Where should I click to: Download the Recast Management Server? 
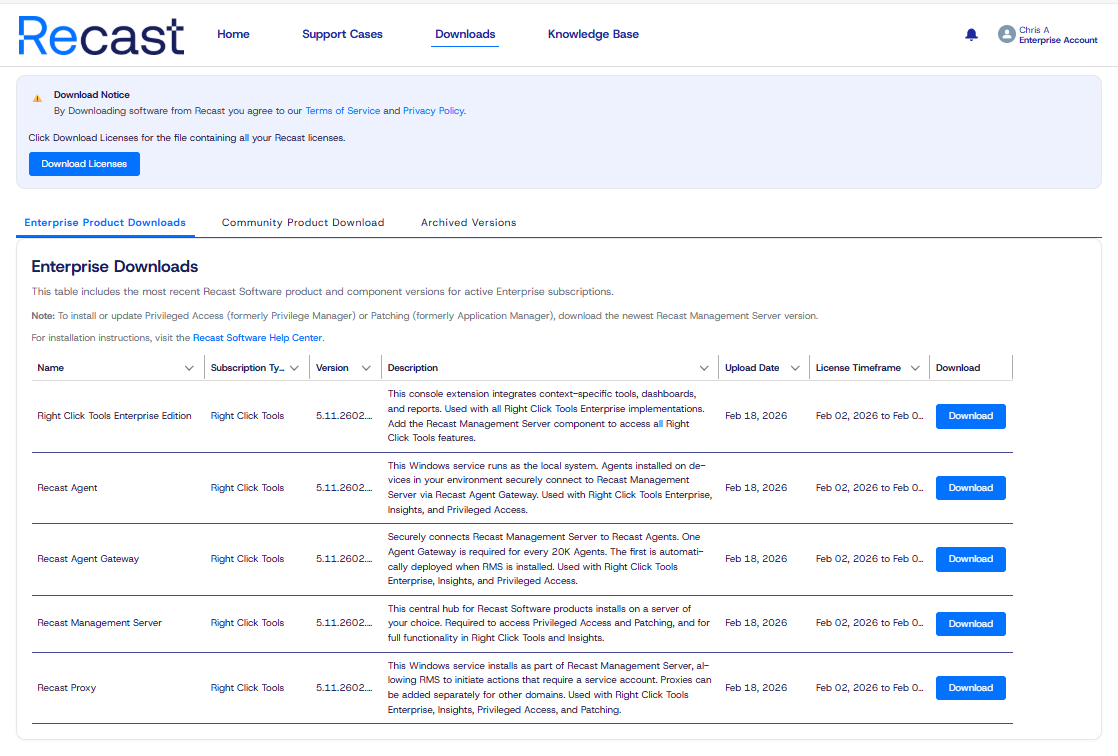pyautogui.click(x=970, y=623)
